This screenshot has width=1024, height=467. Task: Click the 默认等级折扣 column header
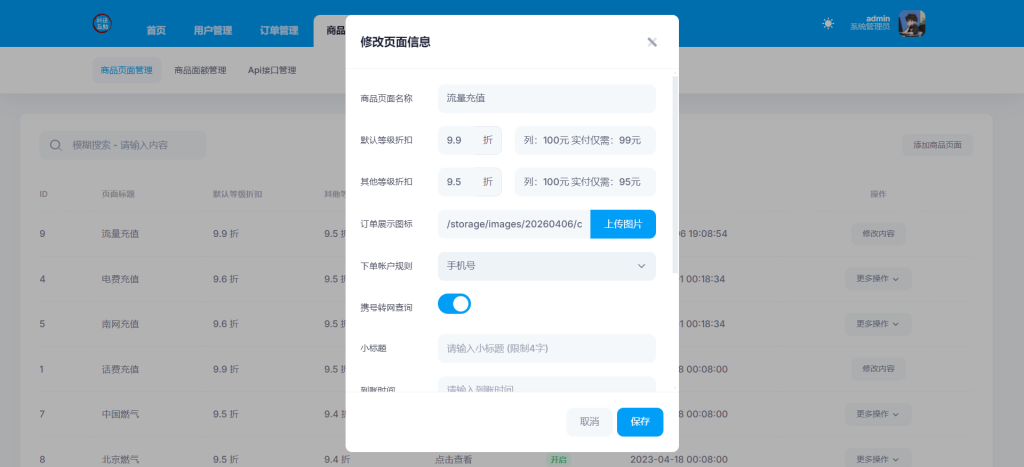coord(238,195)
